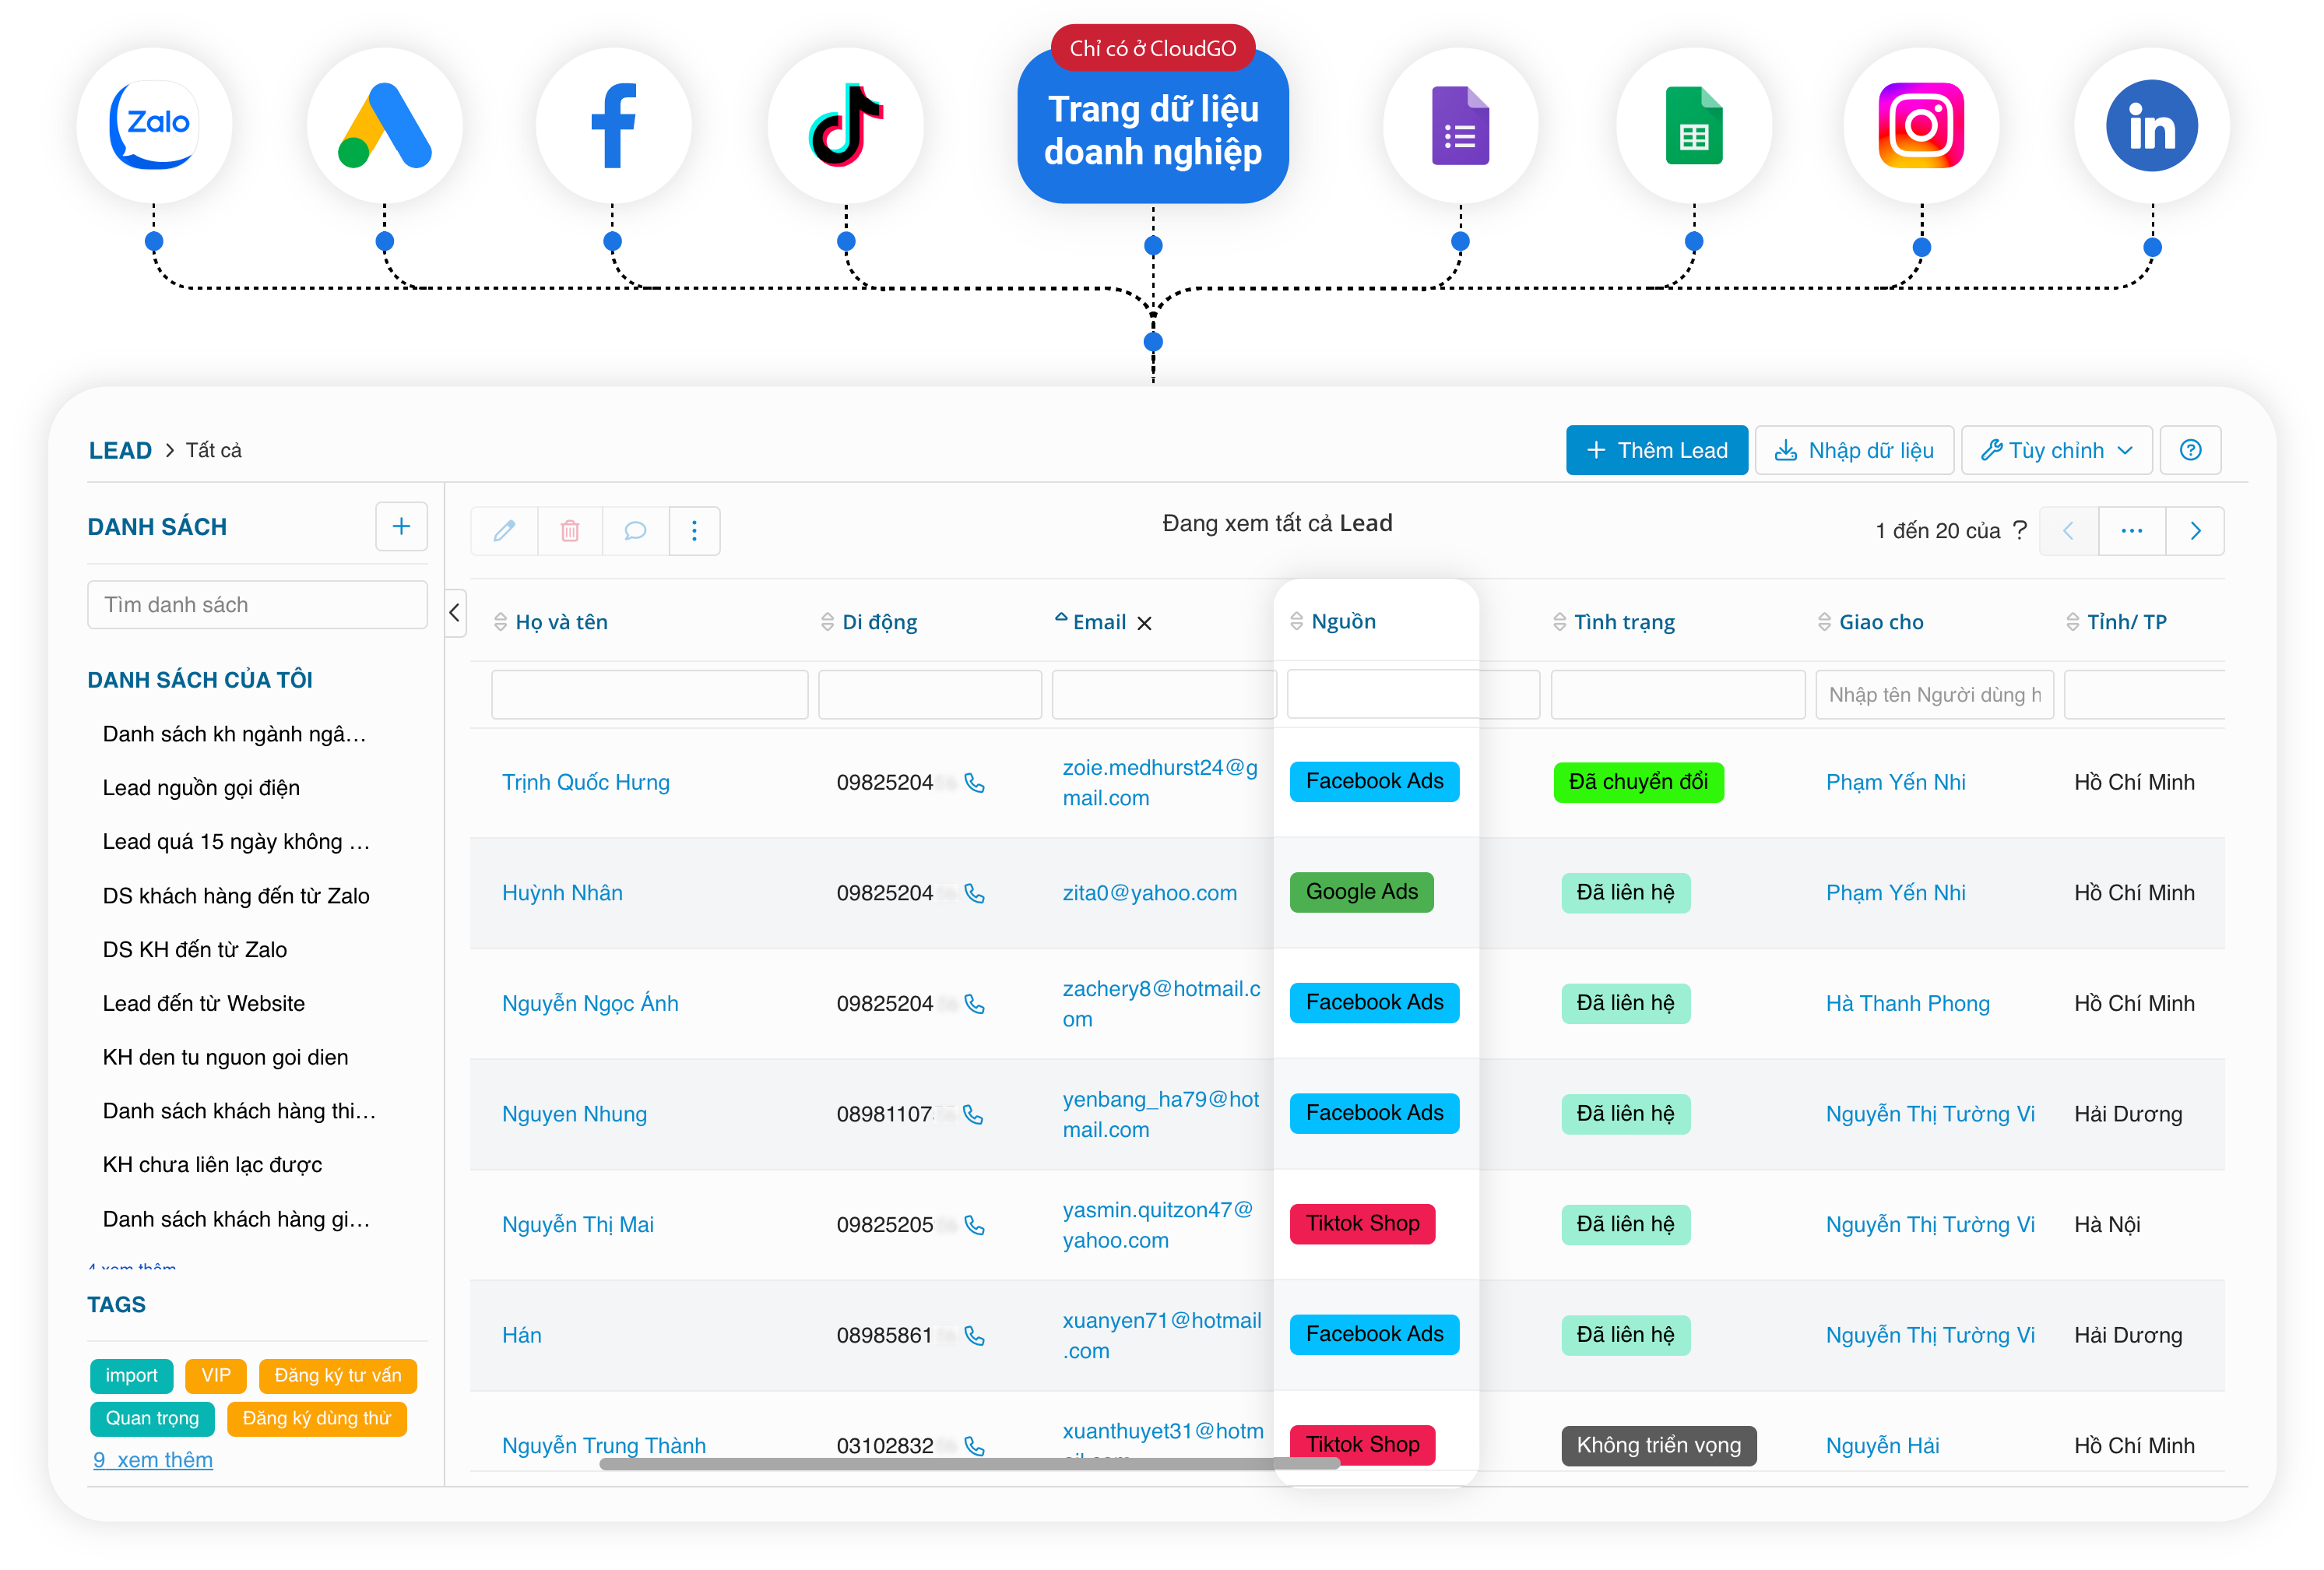
Task: Click the Google Ads source badge
Action: click(1361, 892)
